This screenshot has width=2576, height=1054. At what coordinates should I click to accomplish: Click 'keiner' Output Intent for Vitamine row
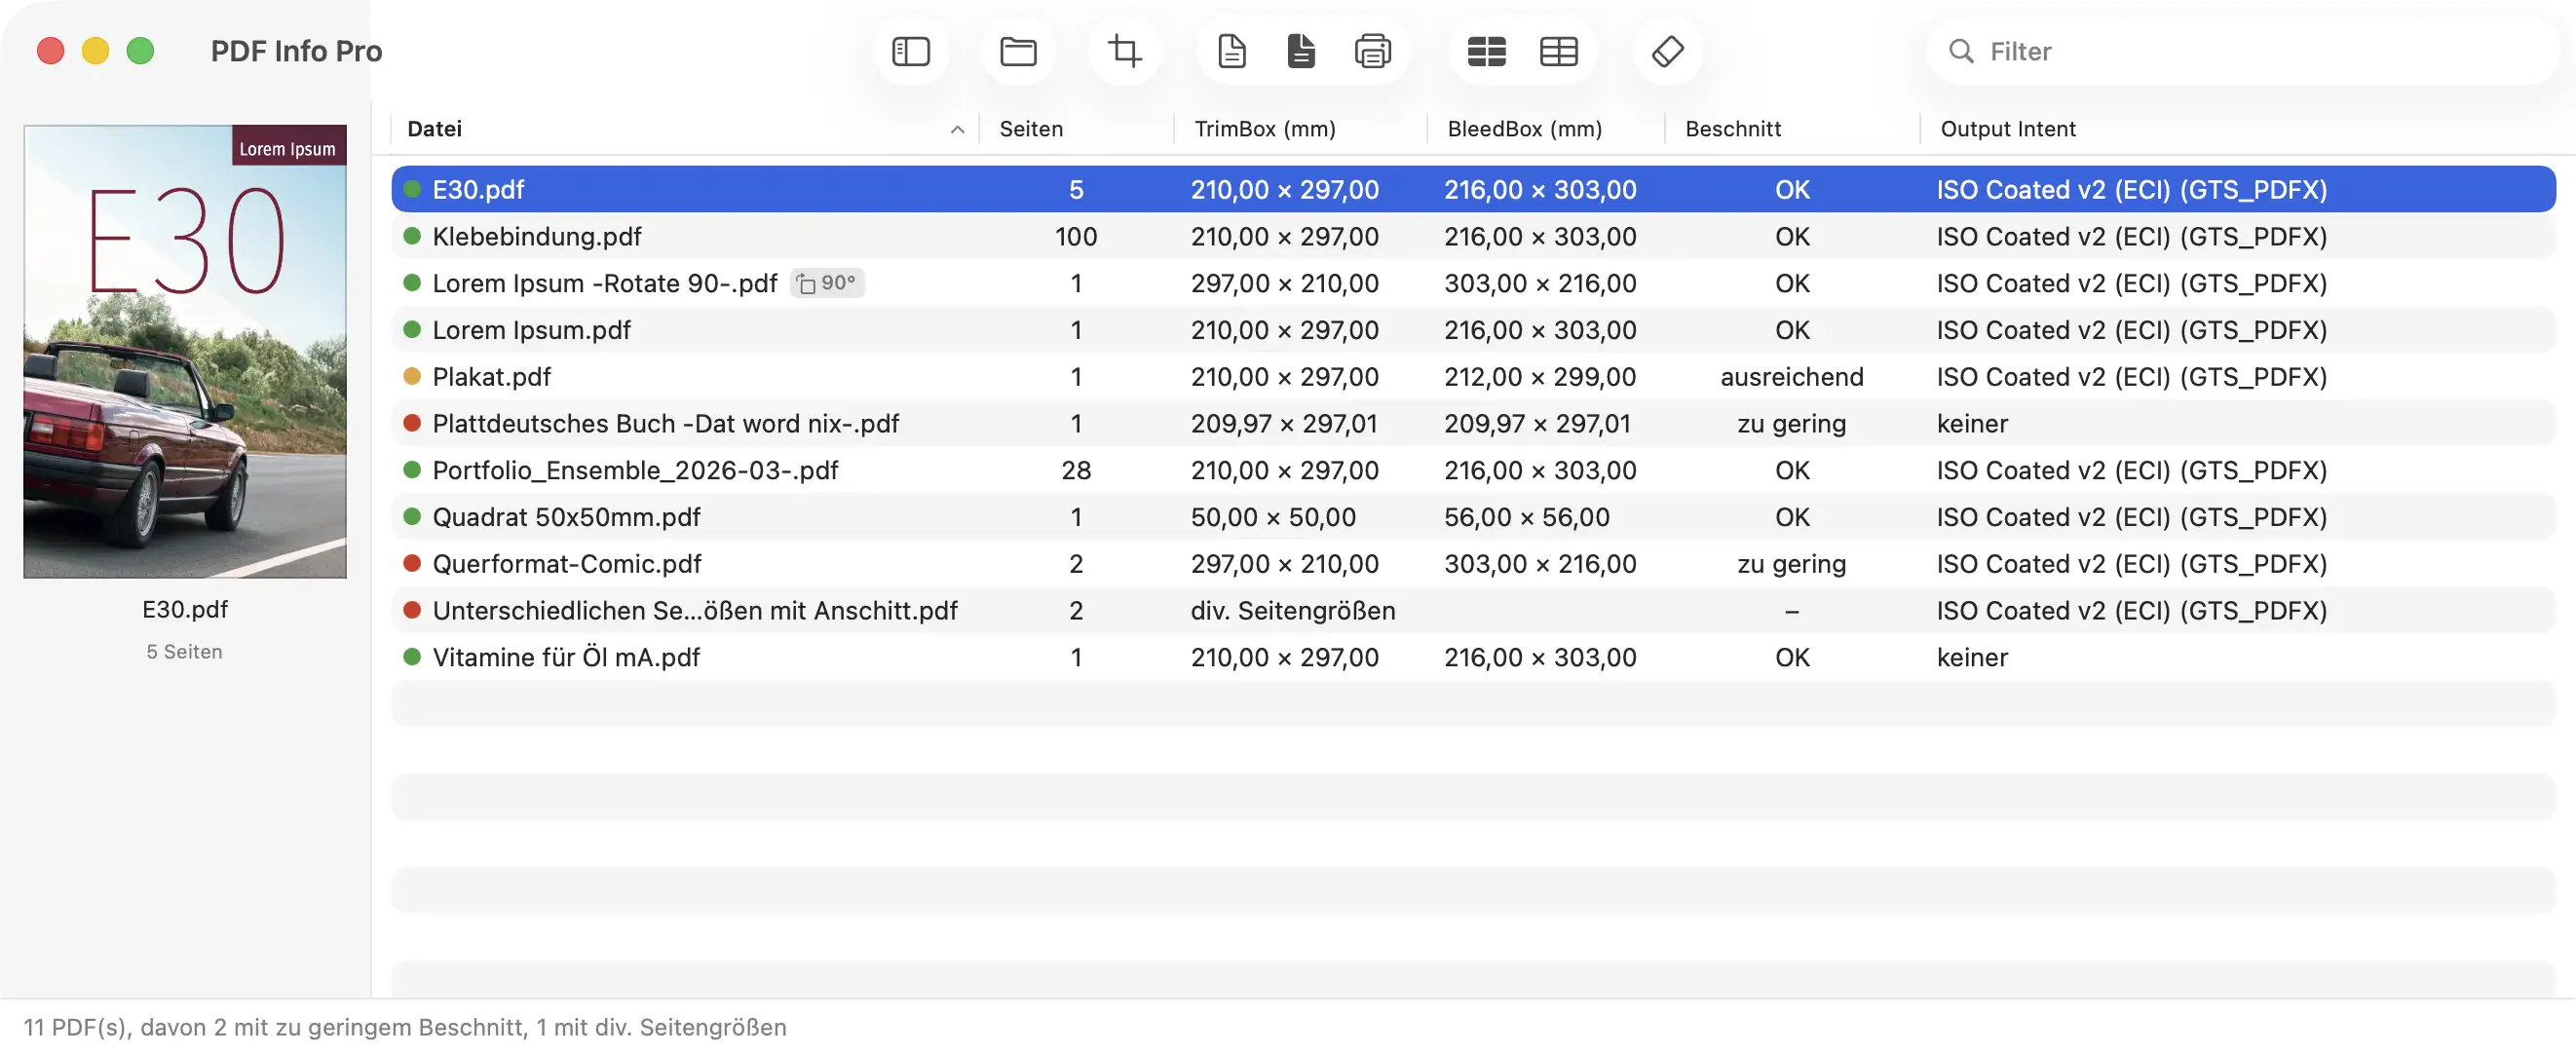tap(1971, 657)
